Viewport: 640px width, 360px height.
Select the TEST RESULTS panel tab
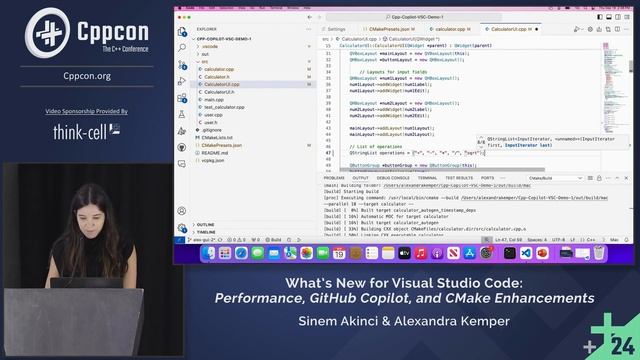pyautogui.click(x=459, y=178)
